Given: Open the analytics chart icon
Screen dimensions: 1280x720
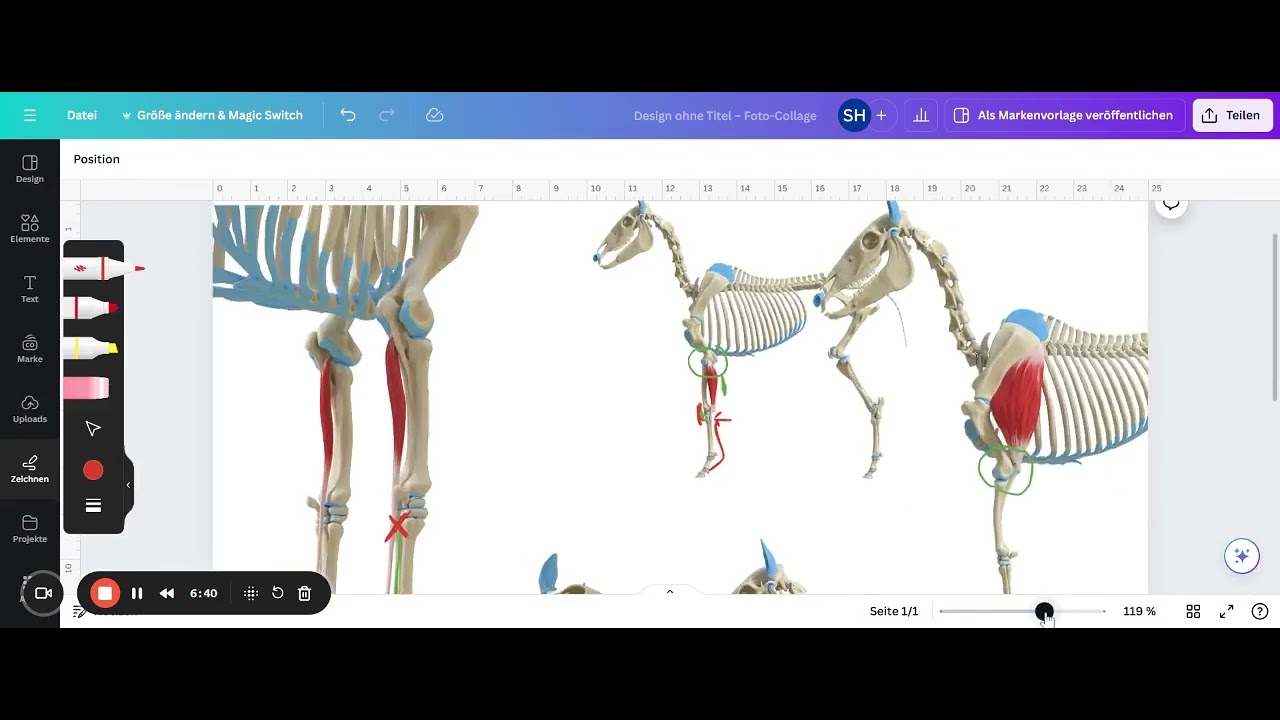Looking at the screenshot, I should point(921,115).
